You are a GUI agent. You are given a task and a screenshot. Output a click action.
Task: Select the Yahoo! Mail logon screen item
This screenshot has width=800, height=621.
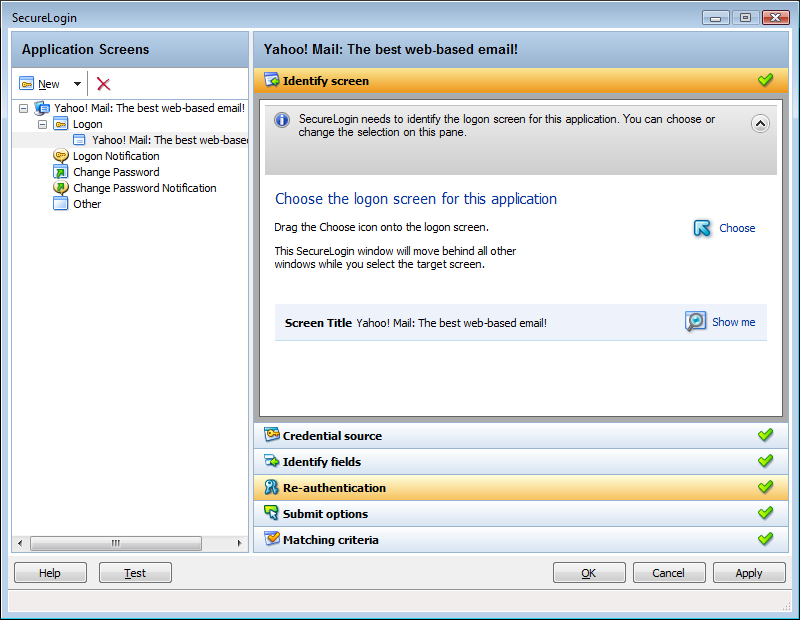(x=168, y=140)
